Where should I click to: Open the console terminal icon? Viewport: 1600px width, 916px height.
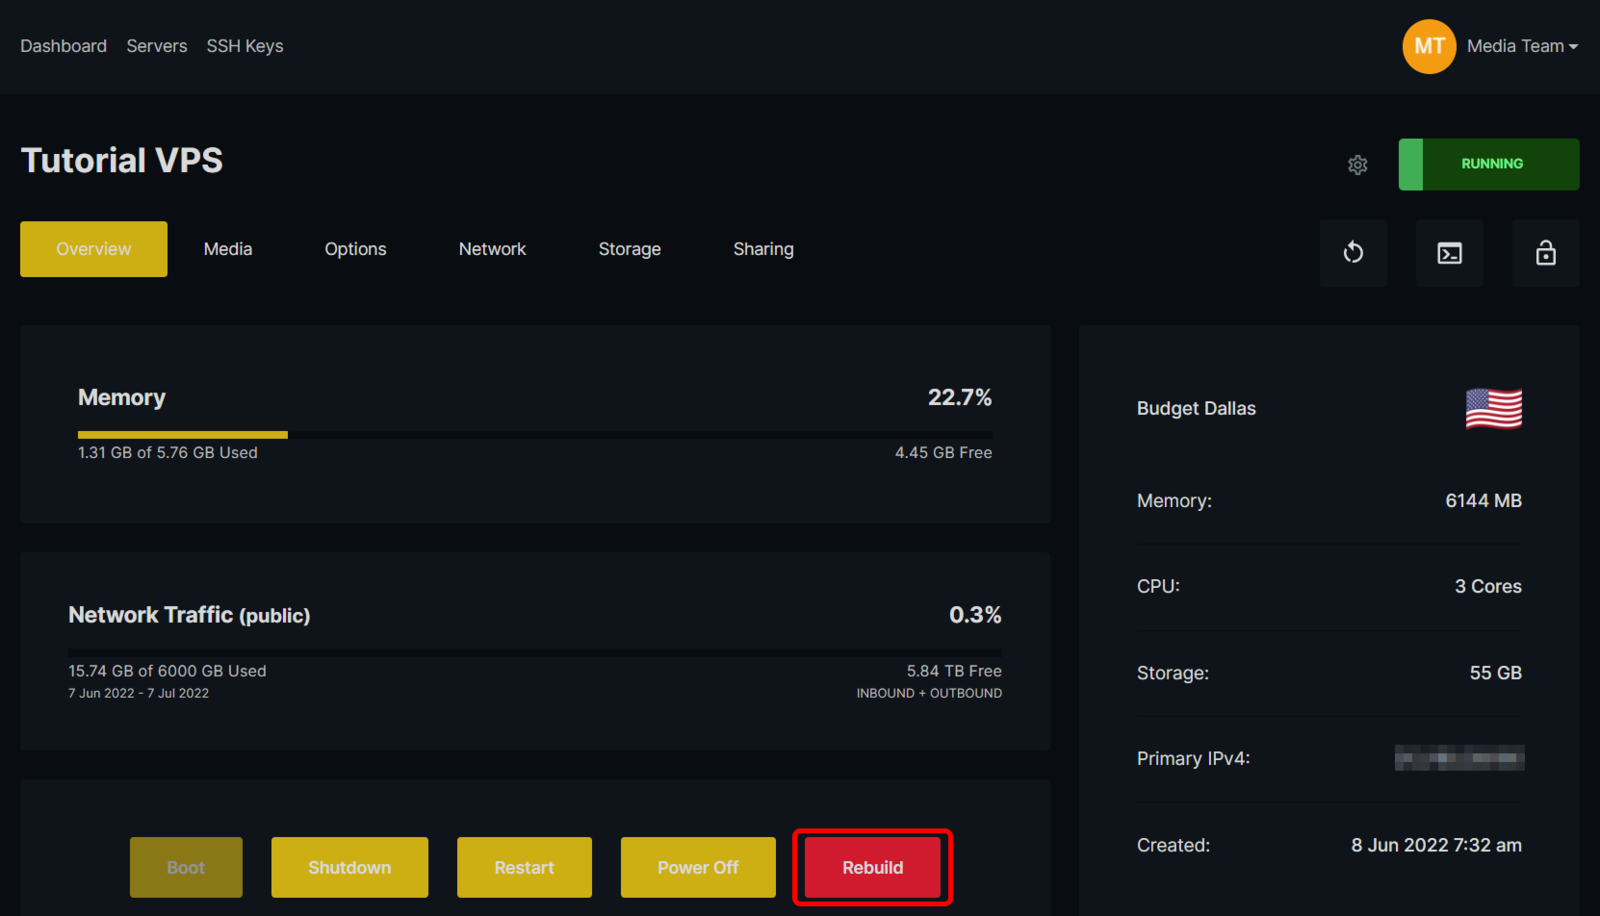(1449, 253)
